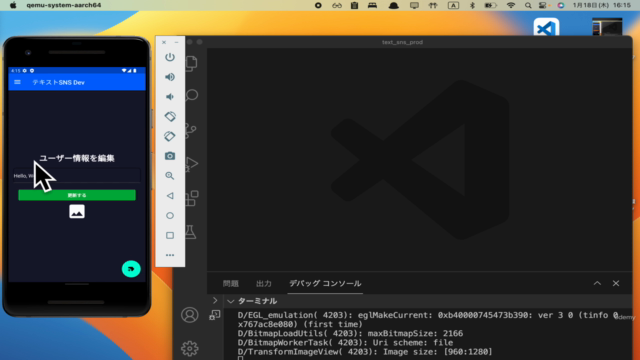Open VS Code Manage gear icon

click(x=189, y=348)
